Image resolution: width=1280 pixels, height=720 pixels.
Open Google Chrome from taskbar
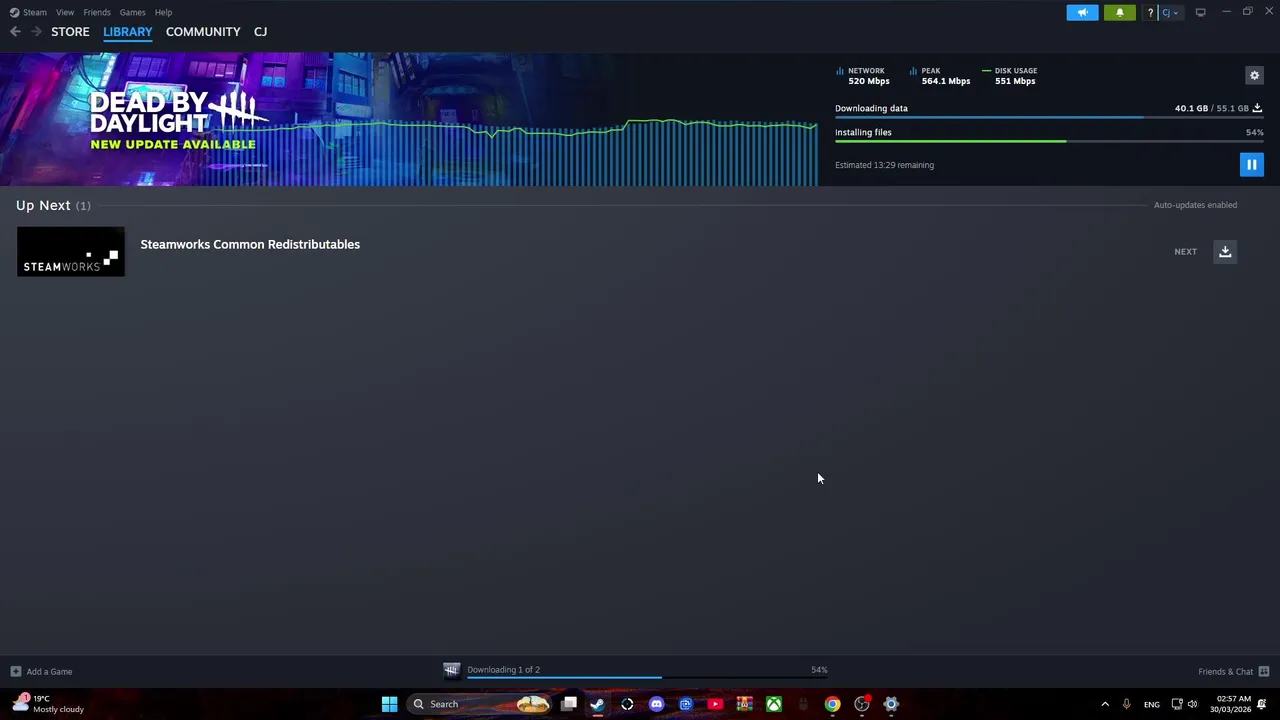tap(832, 704)
